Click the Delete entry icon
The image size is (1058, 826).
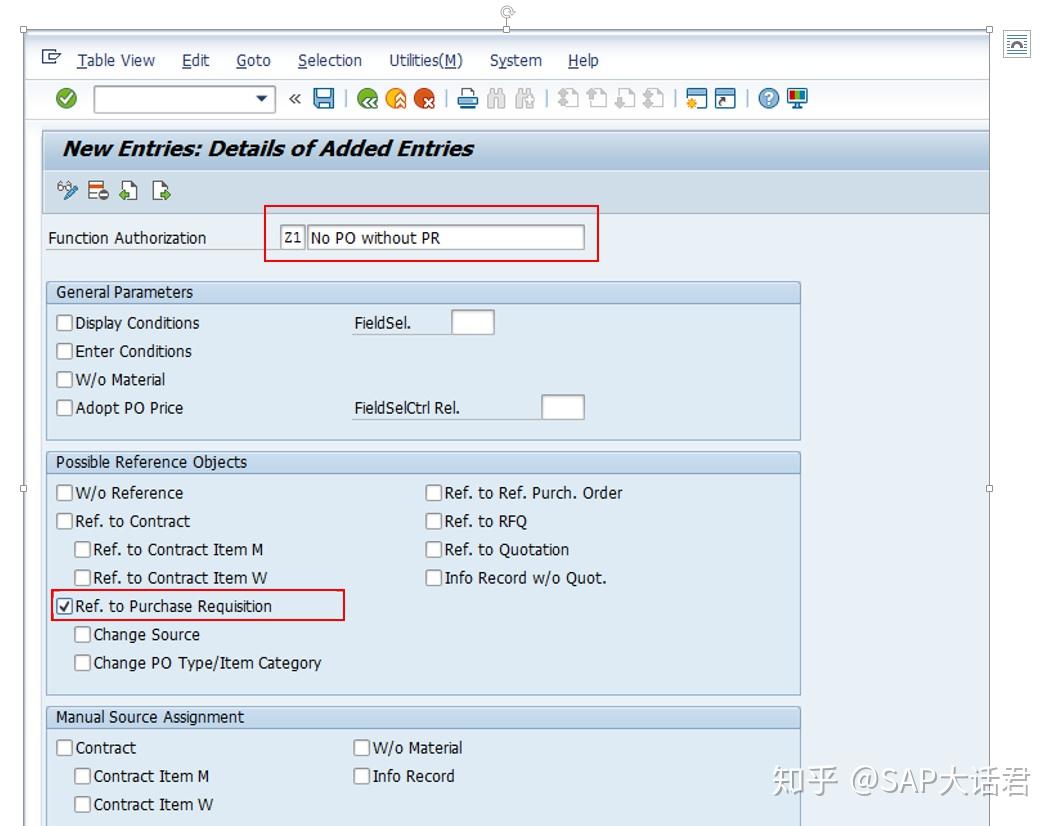(x=98, y=191)
